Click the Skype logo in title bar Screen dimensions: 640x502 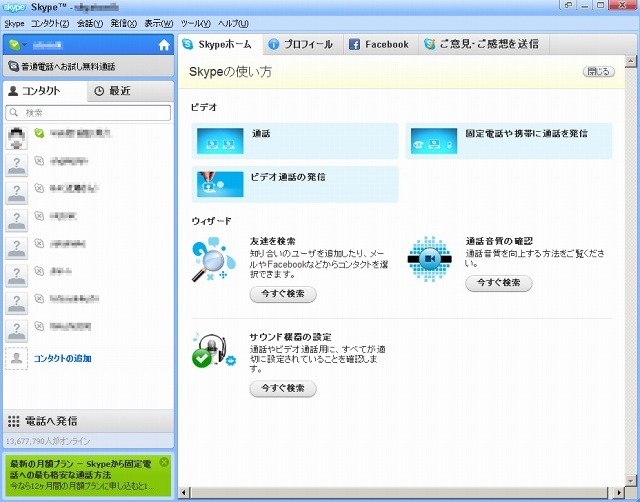click(x=14, y=7)
